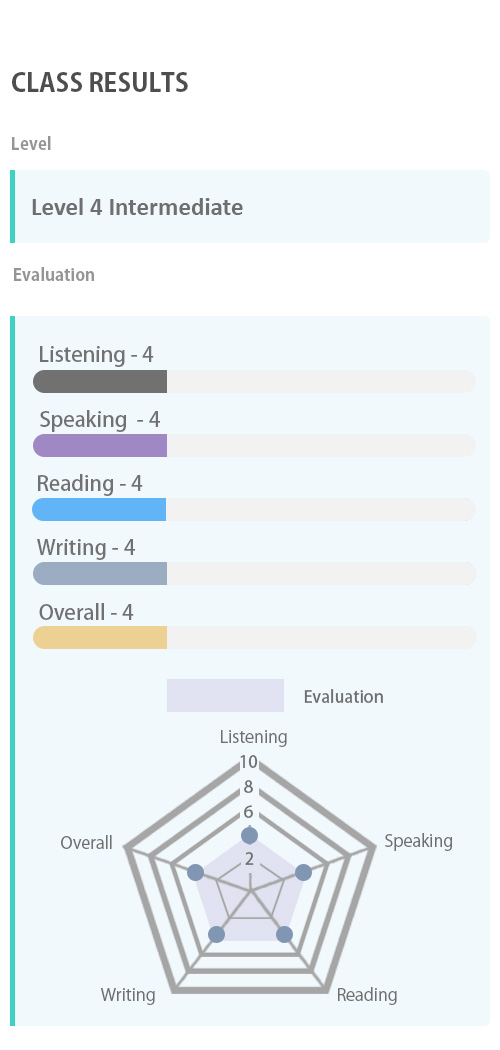Click the blue Reading progress bar
The width and height of the screenshot is (500, 1050).
254,510
